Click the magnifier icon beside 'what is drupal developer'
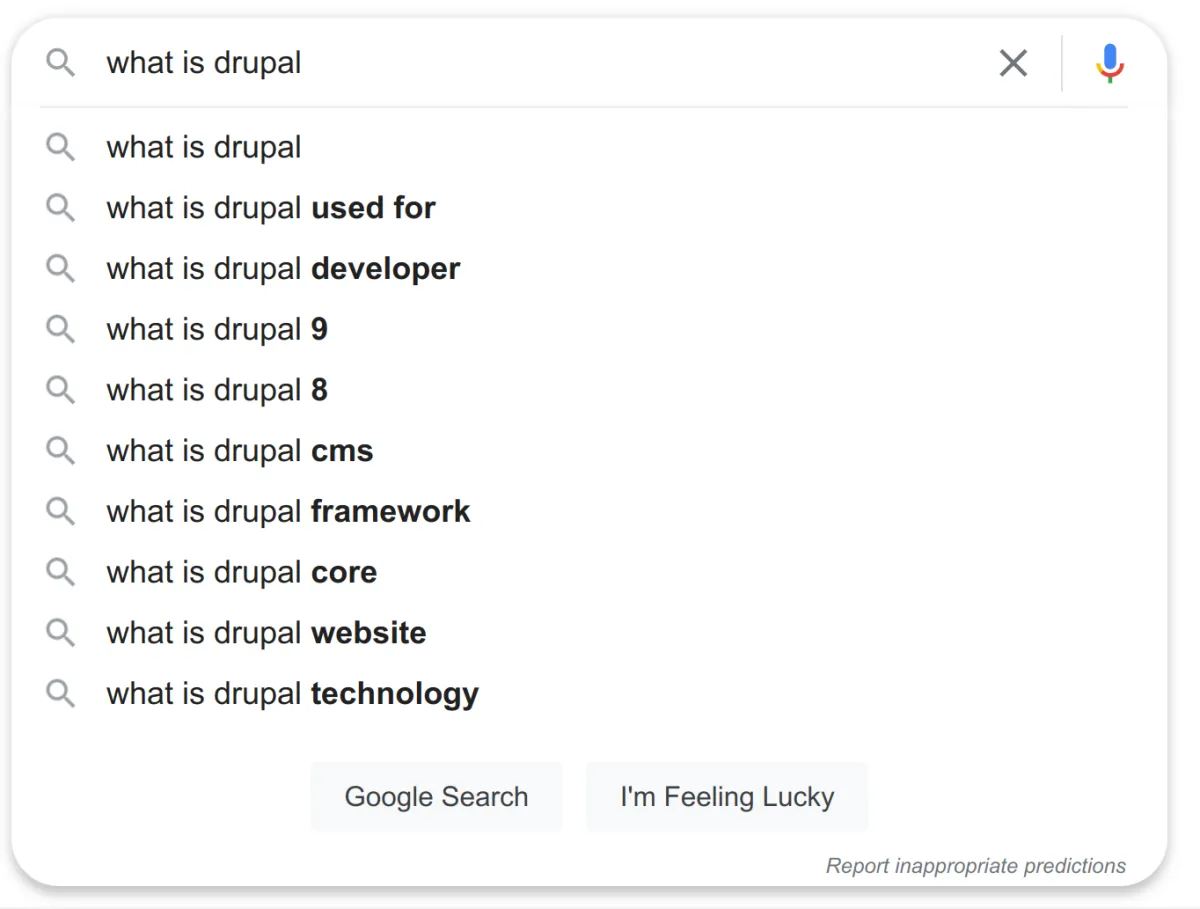Screen dimensions: 1200x909 (61, 269)
